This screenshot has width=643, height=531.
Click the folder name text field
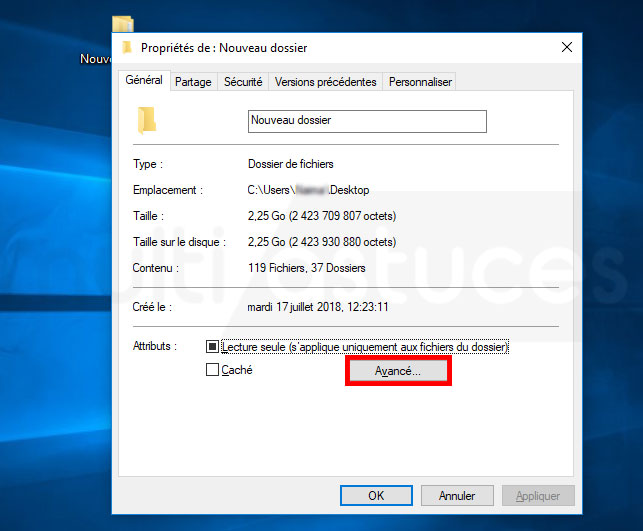tap(366, 121)
